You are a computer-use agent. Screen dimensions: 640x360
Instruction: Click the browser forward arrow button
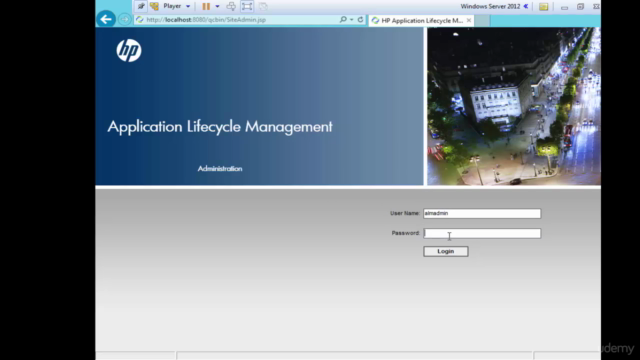point(124,19)
